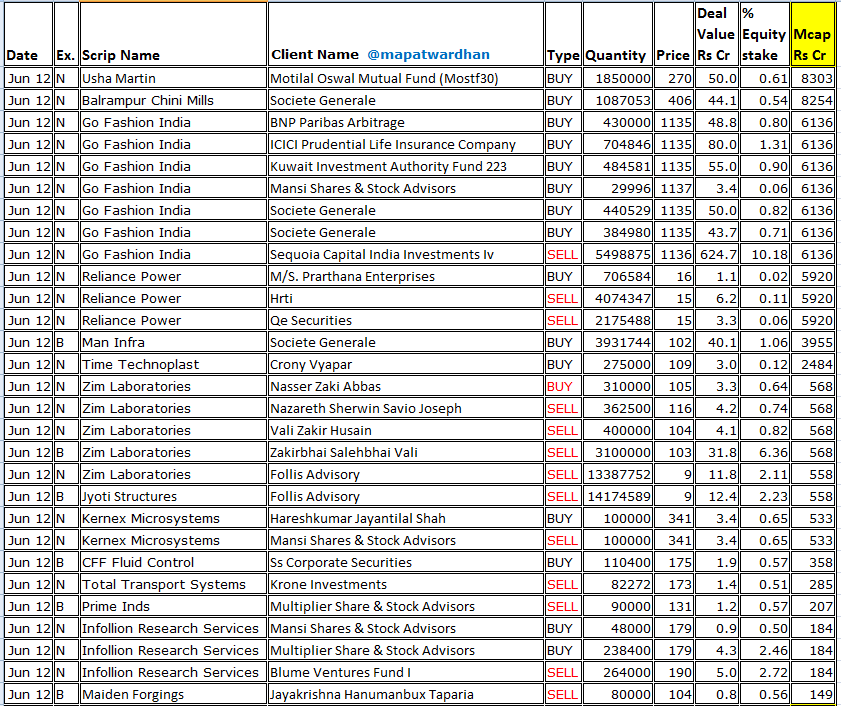Select the 'Man Infra' scrip cell
Viewport: 841px width, 706px height.
coord(173,342)
